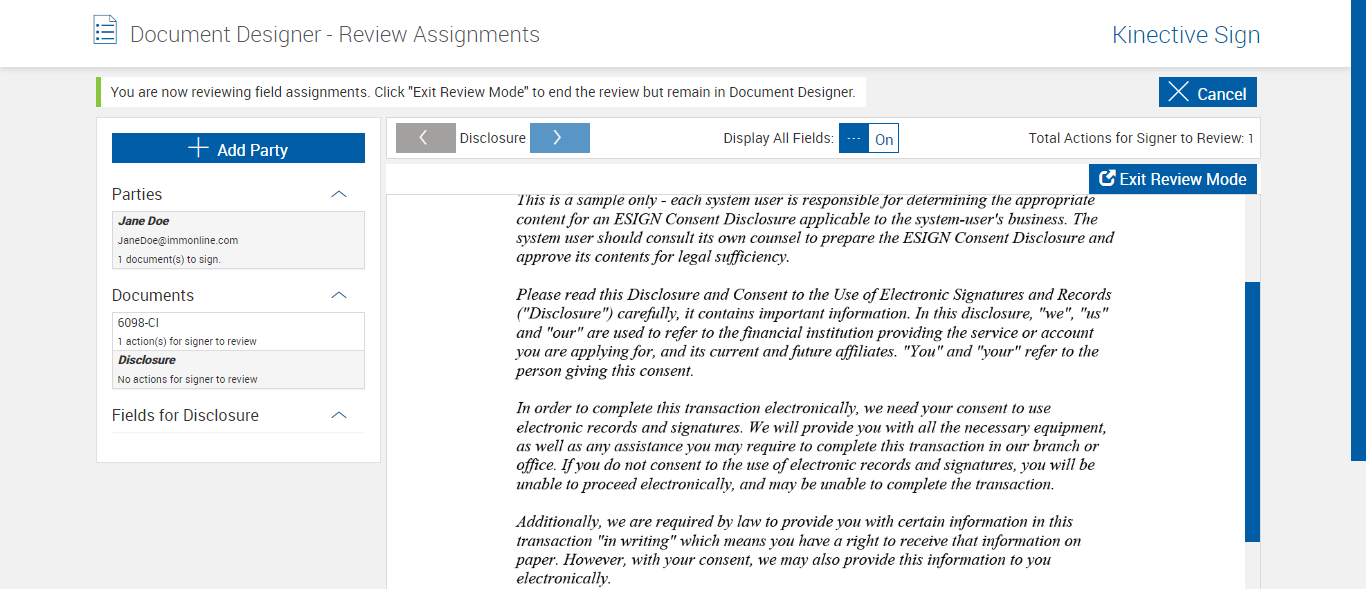Switch Display All Fields to off side
This screenshot has height=589, width=1366.
point(853,139)
